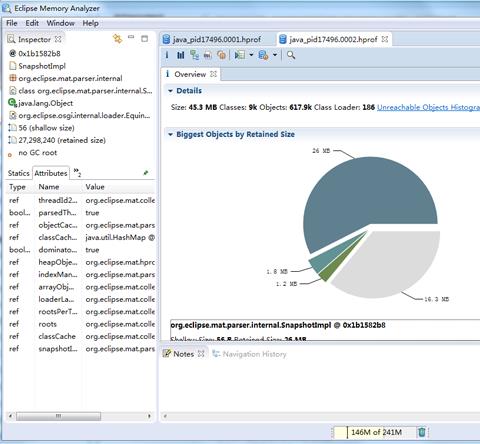Screen dimensions: 480x444
Task: Click the Run Garbage Collector trash icon
Action: (x=422, y=432)
